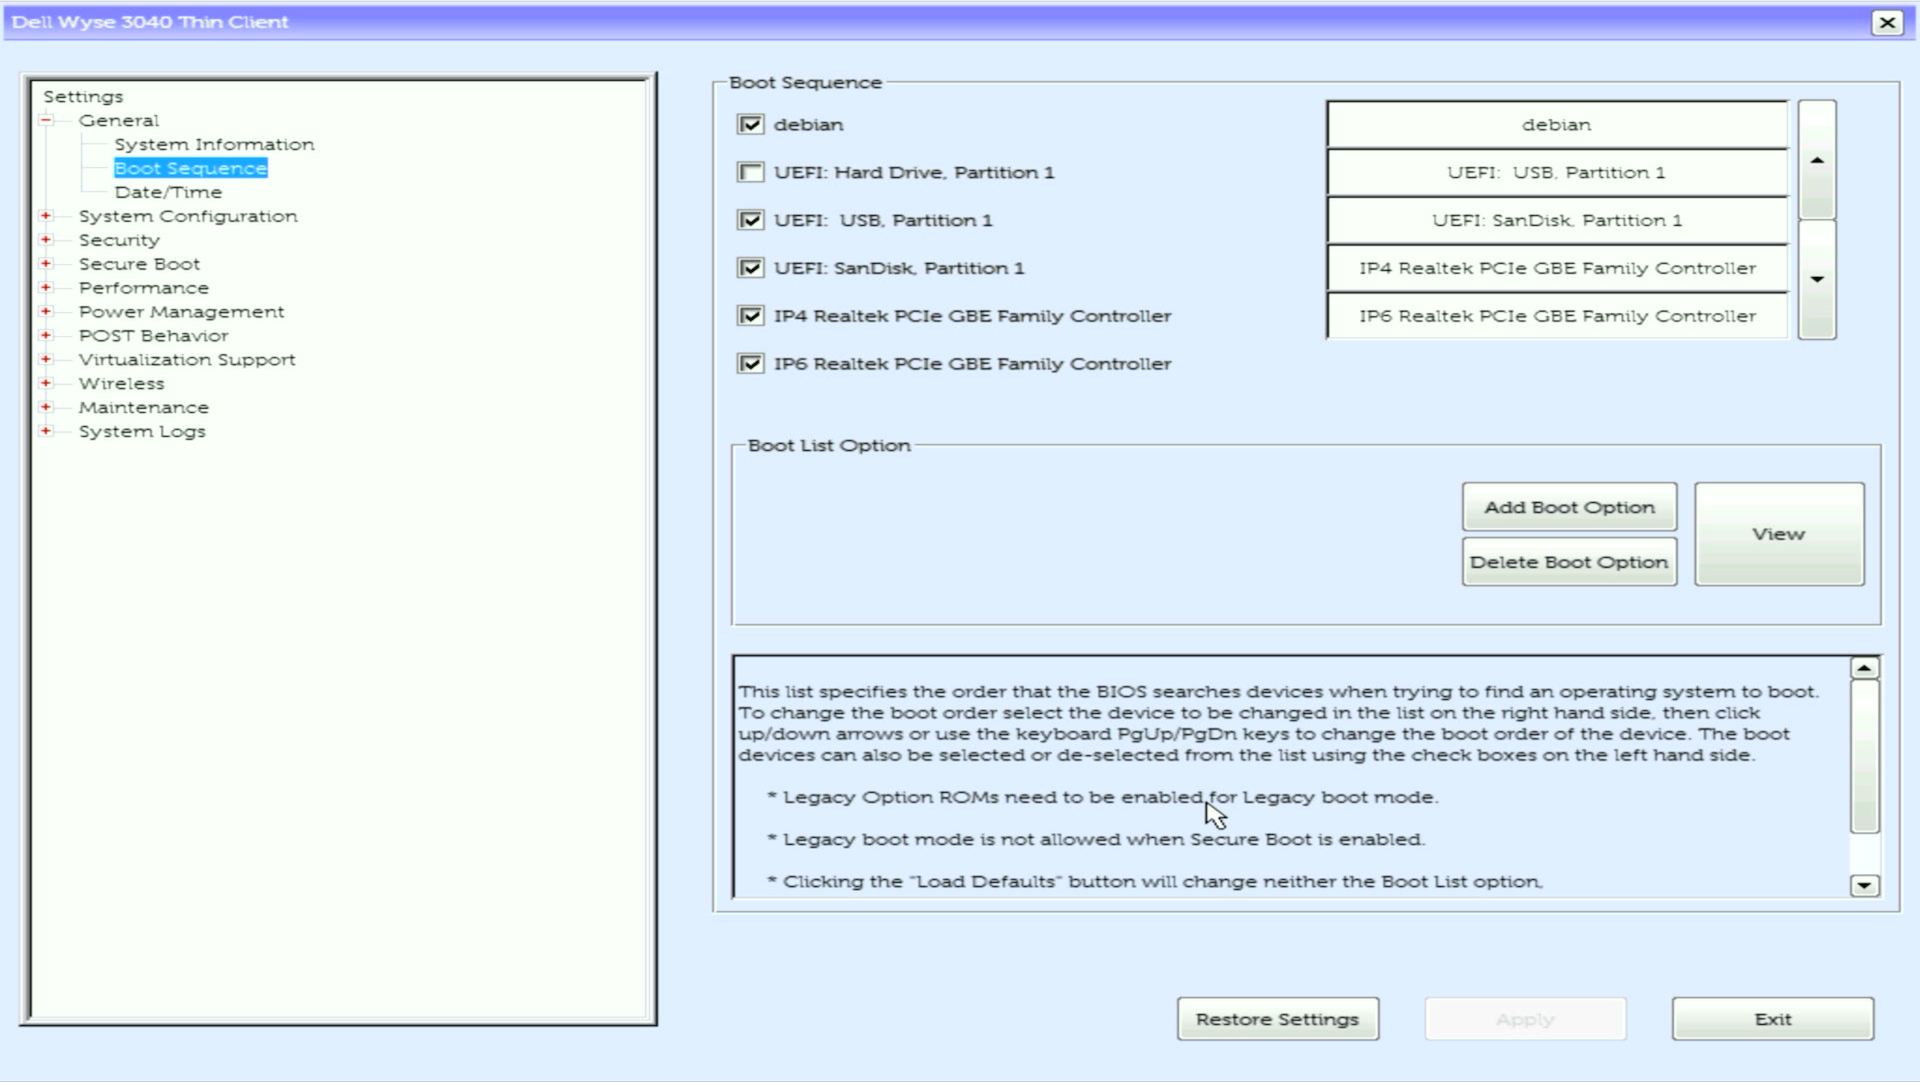Expand the Wireless section
1920x1082 pixels.
tap(46, 384)
